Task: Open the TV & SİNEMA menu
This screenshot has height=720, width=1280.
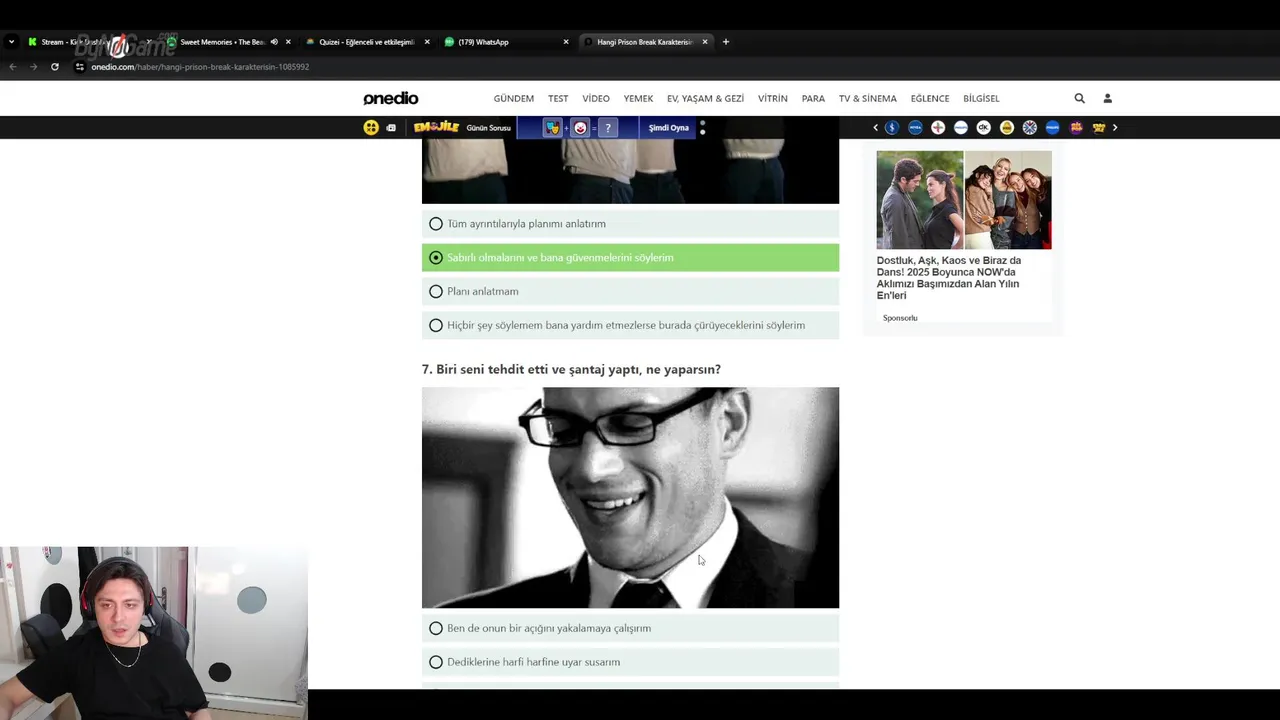Action: (868, 98)
